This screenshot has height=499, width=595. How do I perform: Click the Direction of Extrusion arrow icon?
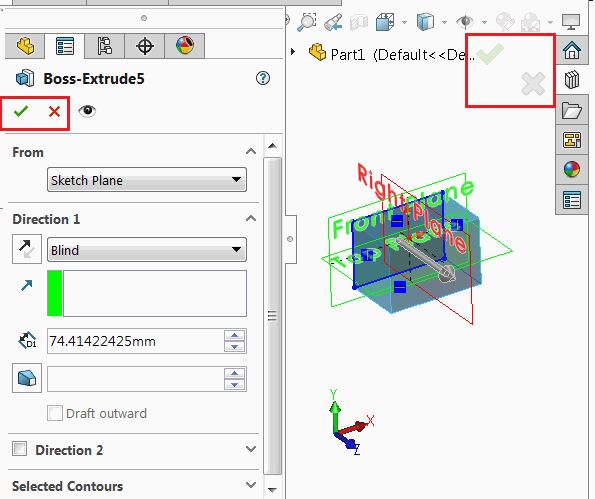[x=27, y=285]
